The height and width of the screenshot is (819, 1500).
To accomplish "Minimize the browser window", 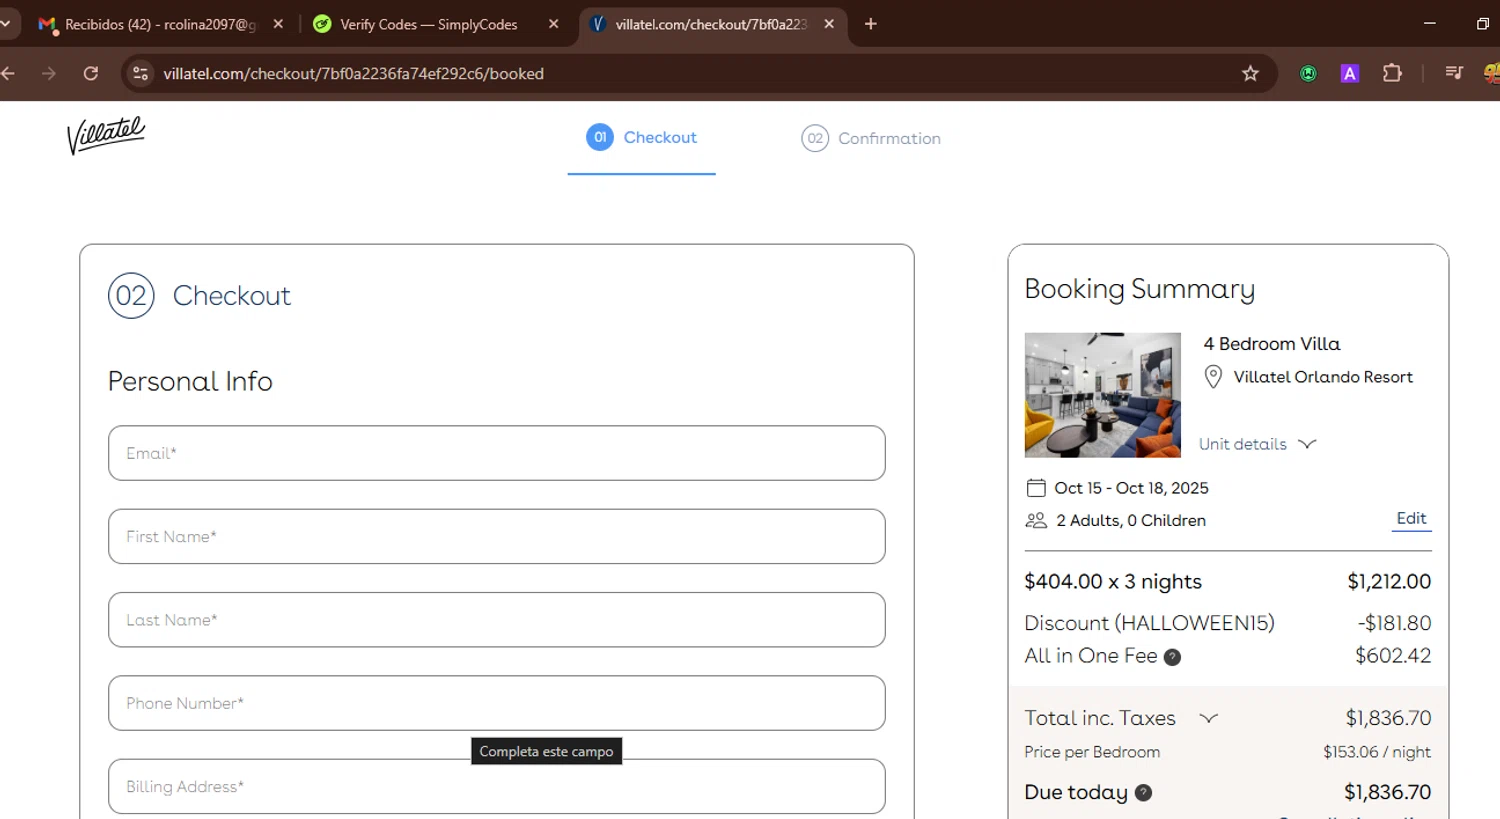I will pos(1430,24).
